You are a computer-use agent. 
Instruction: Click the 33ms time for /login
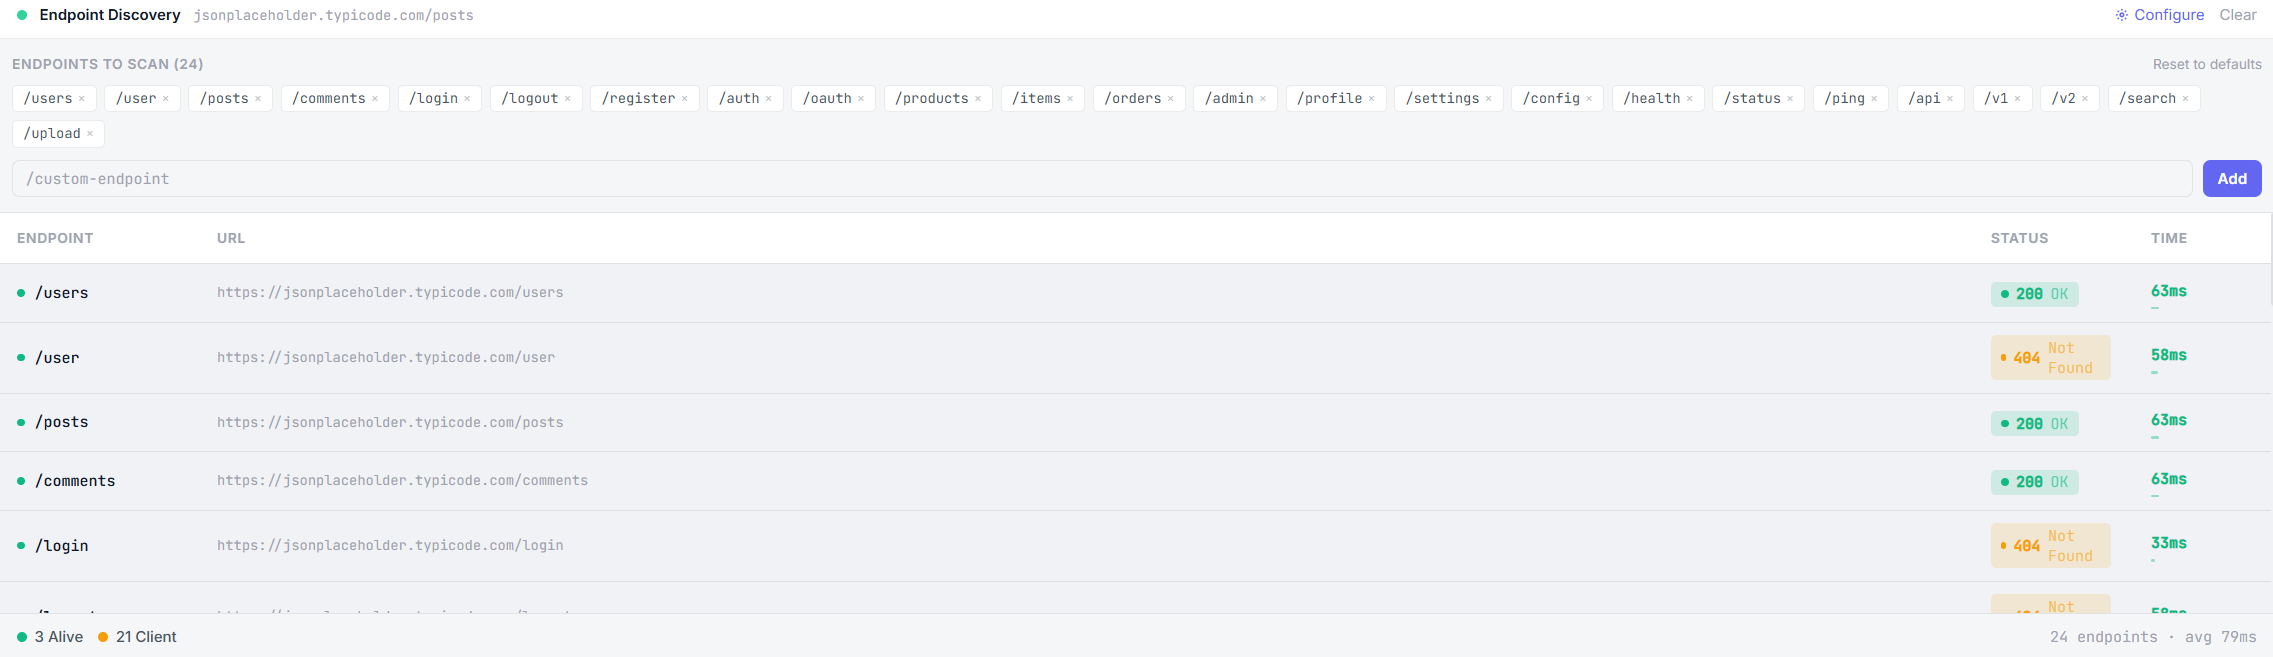pyautogui.click(x=2169, y=543)
